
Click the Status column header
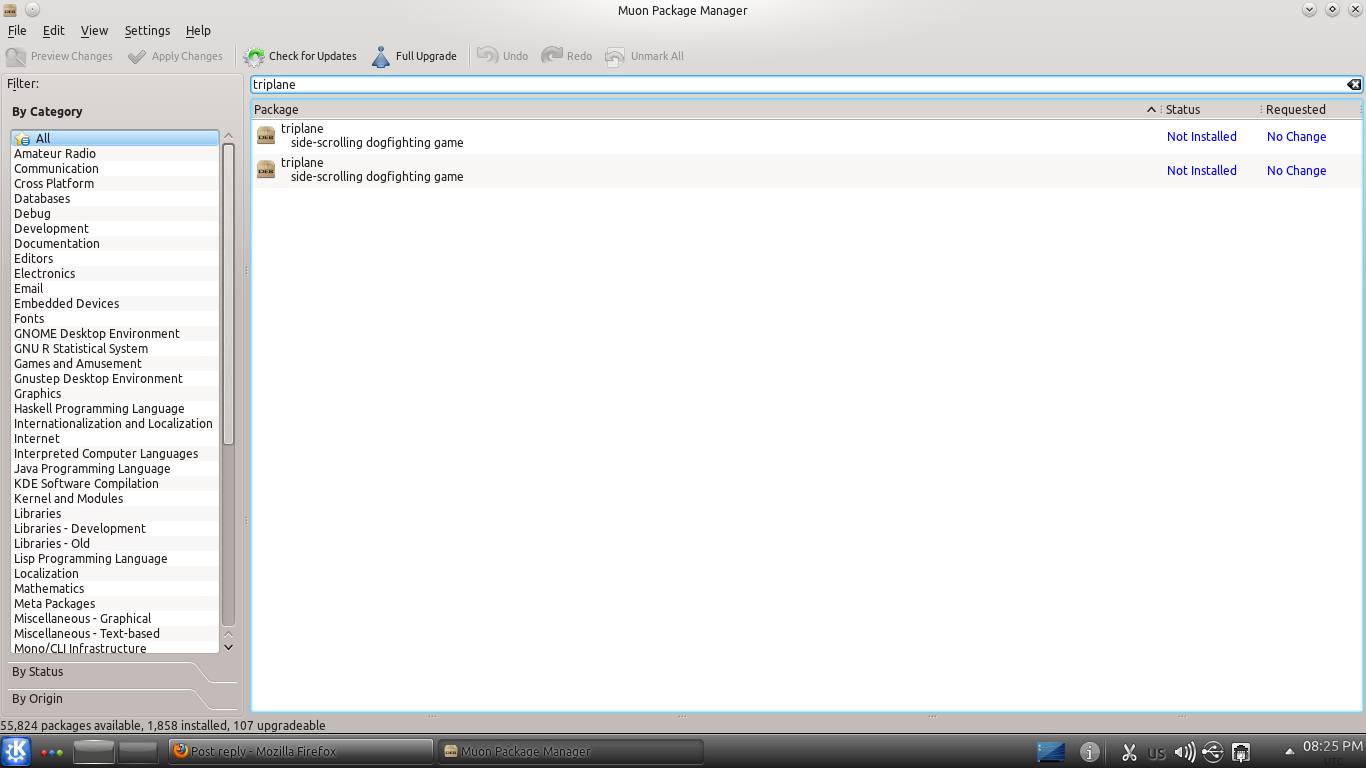(1210, 110)
